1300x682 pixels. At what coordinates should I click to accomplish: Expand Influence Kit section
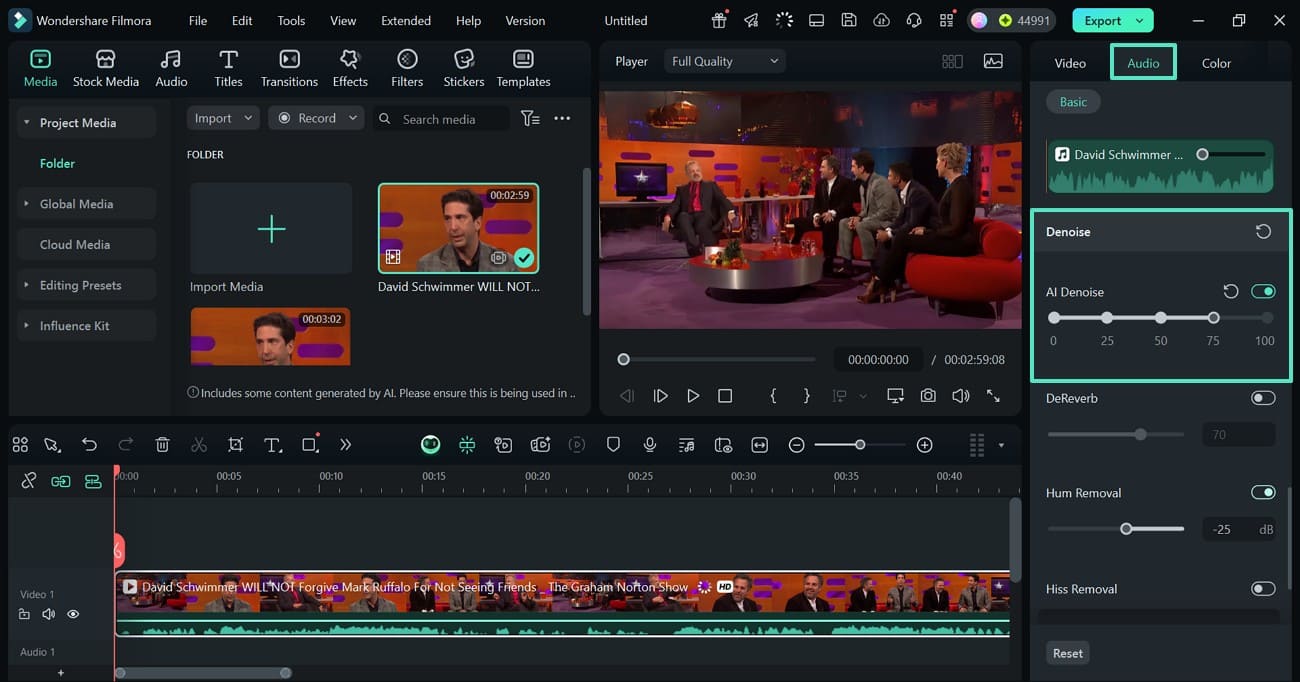27,326
